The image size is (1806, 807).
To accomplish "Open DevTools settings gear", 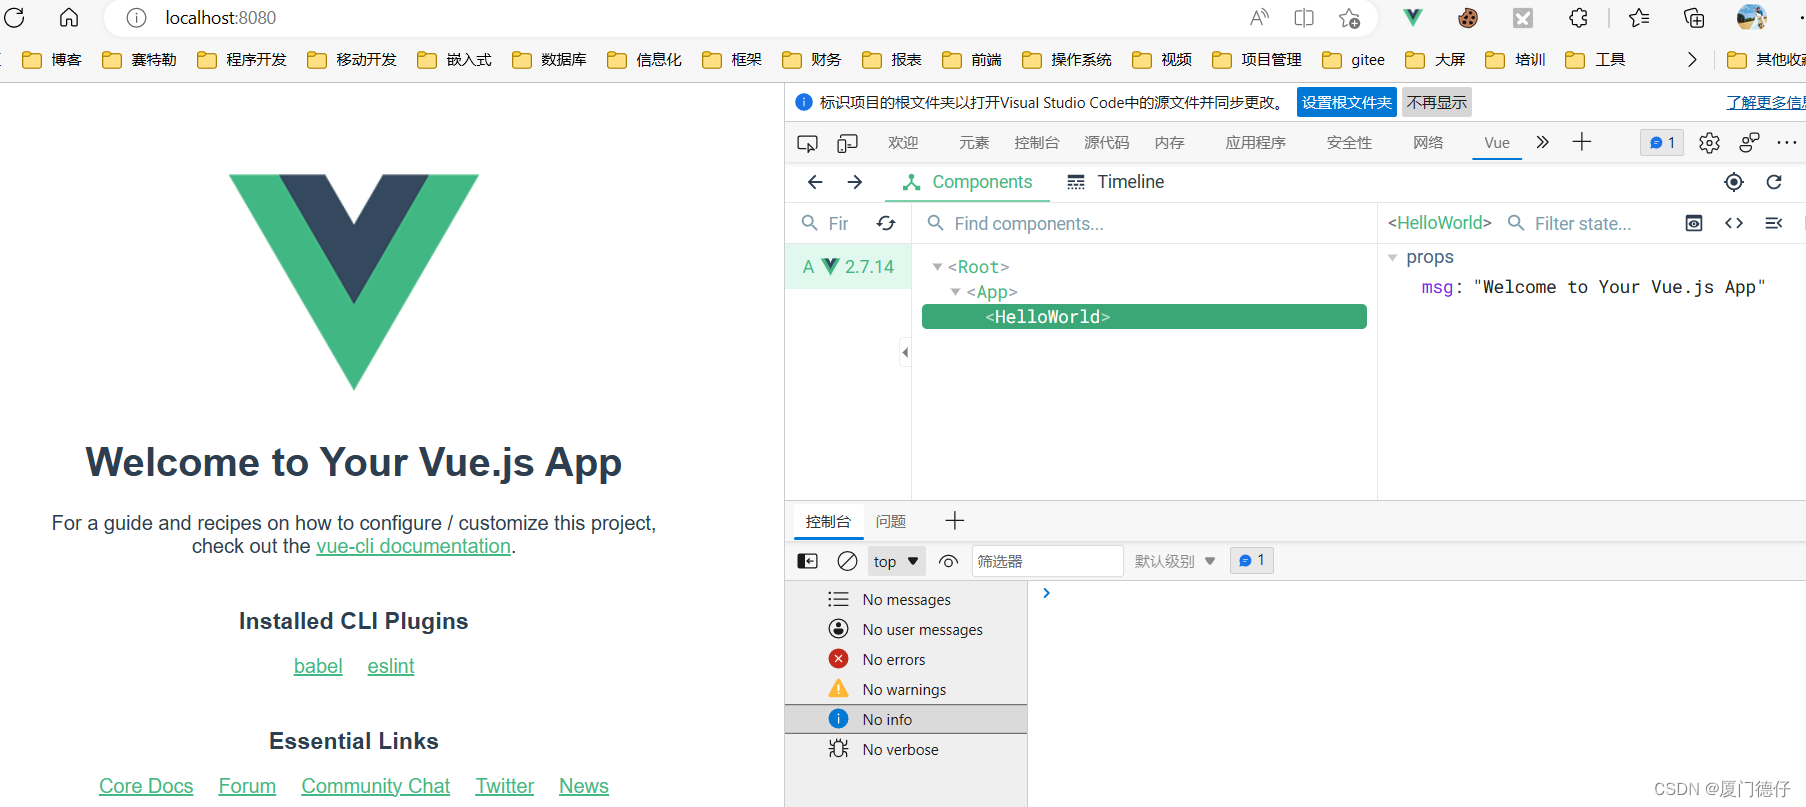I will pyautogui.click(x=1709, y=143).
